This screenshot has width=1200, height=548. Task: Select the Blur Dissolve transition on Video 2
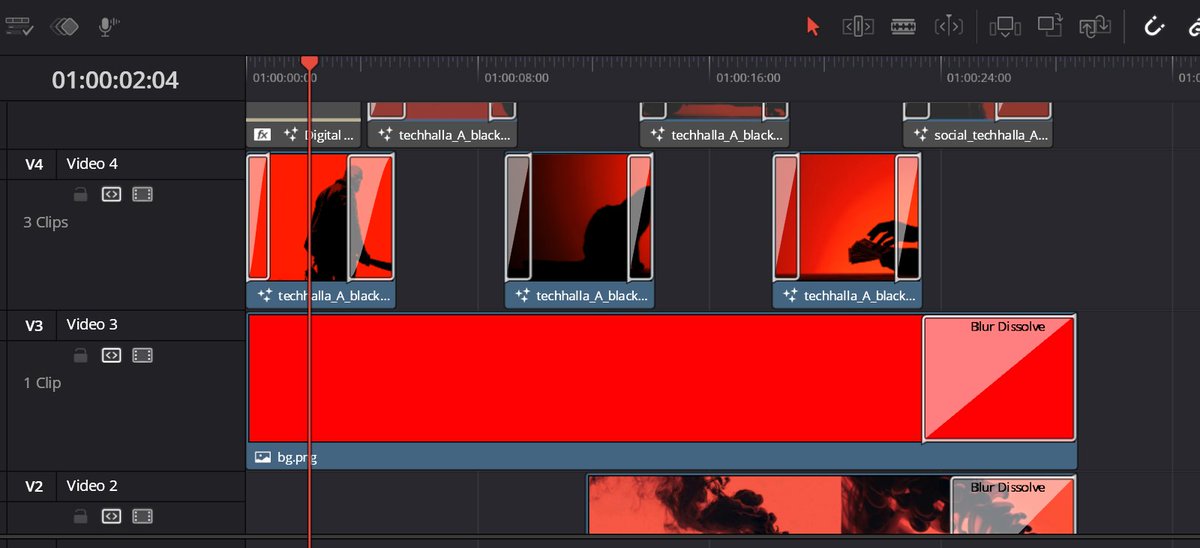click(x=1012, y=505)
